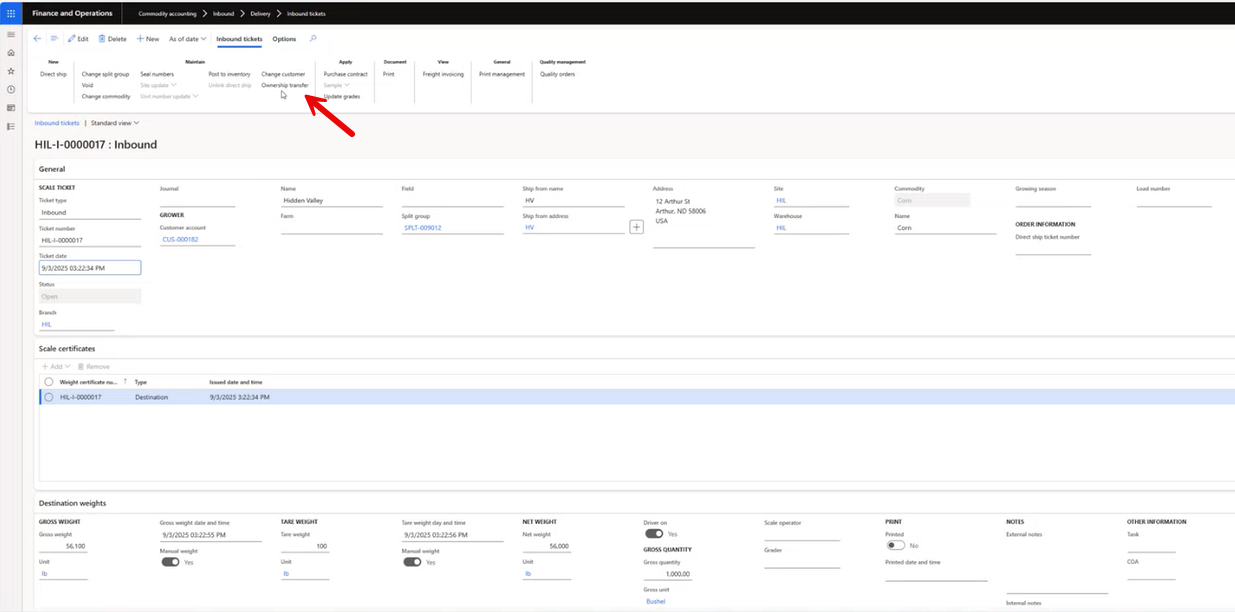Viewport: 1235px width, 612px height.
Task: Open the Standard view selector
Action: 115,123
